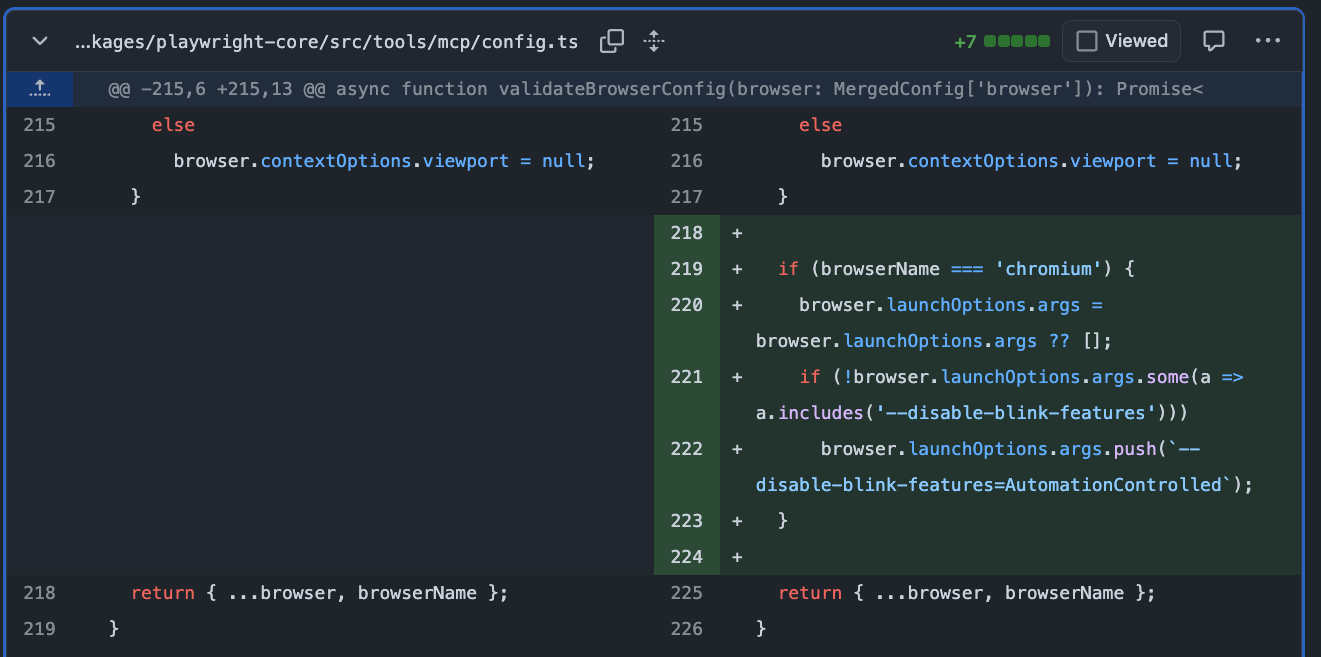Image resolution: width=1321 pixels, height=657 pixels.
Task: Click left-side "return { ...browser, browserName };" line
Action: click(x=319, y=593)
